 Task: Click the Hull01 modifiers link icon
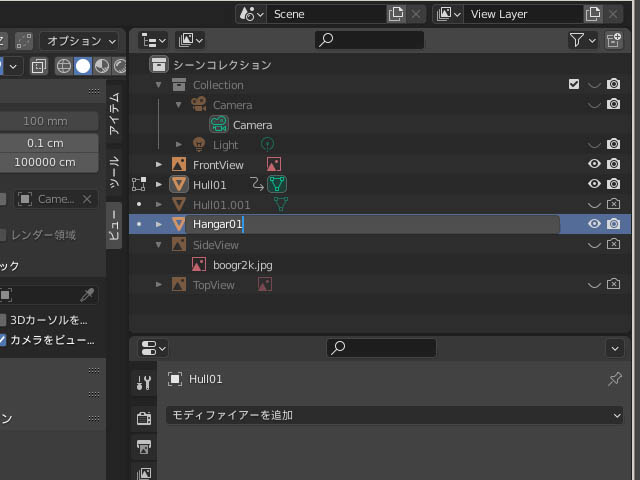pyautogui.click(x=257, y=184)
